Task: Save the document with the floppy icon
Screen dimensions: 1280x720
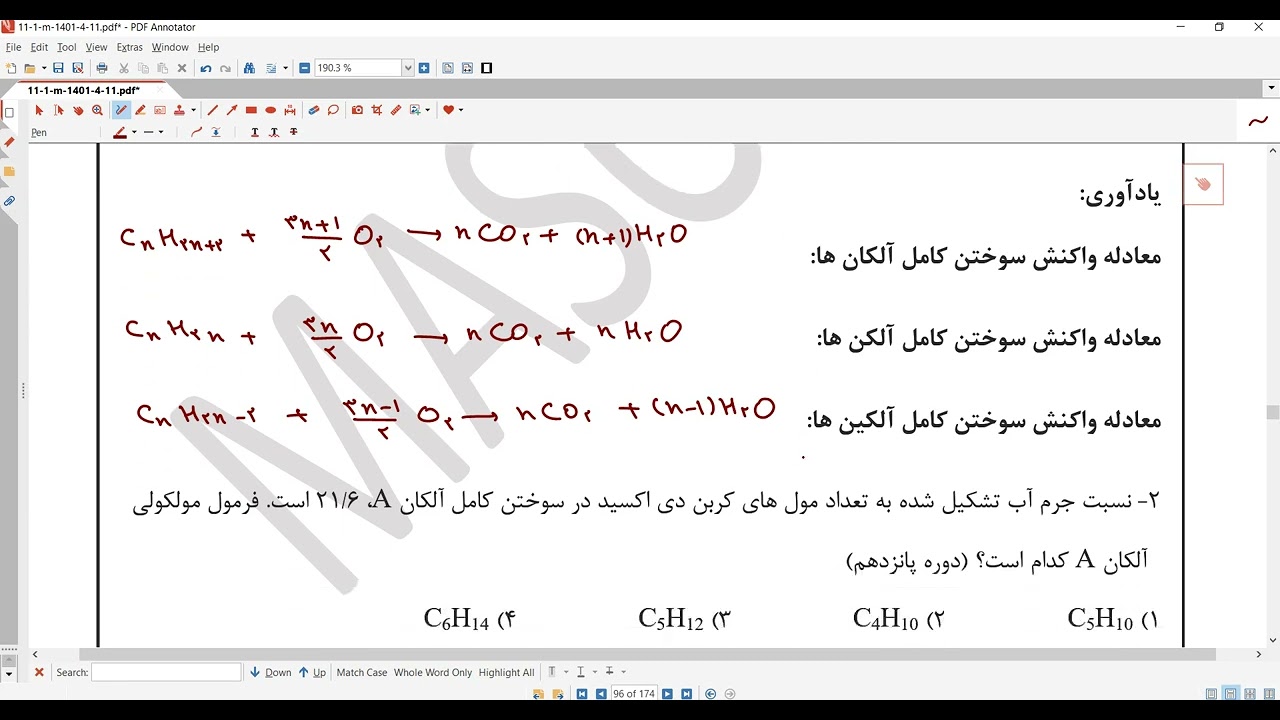Action: coord(58,68)
